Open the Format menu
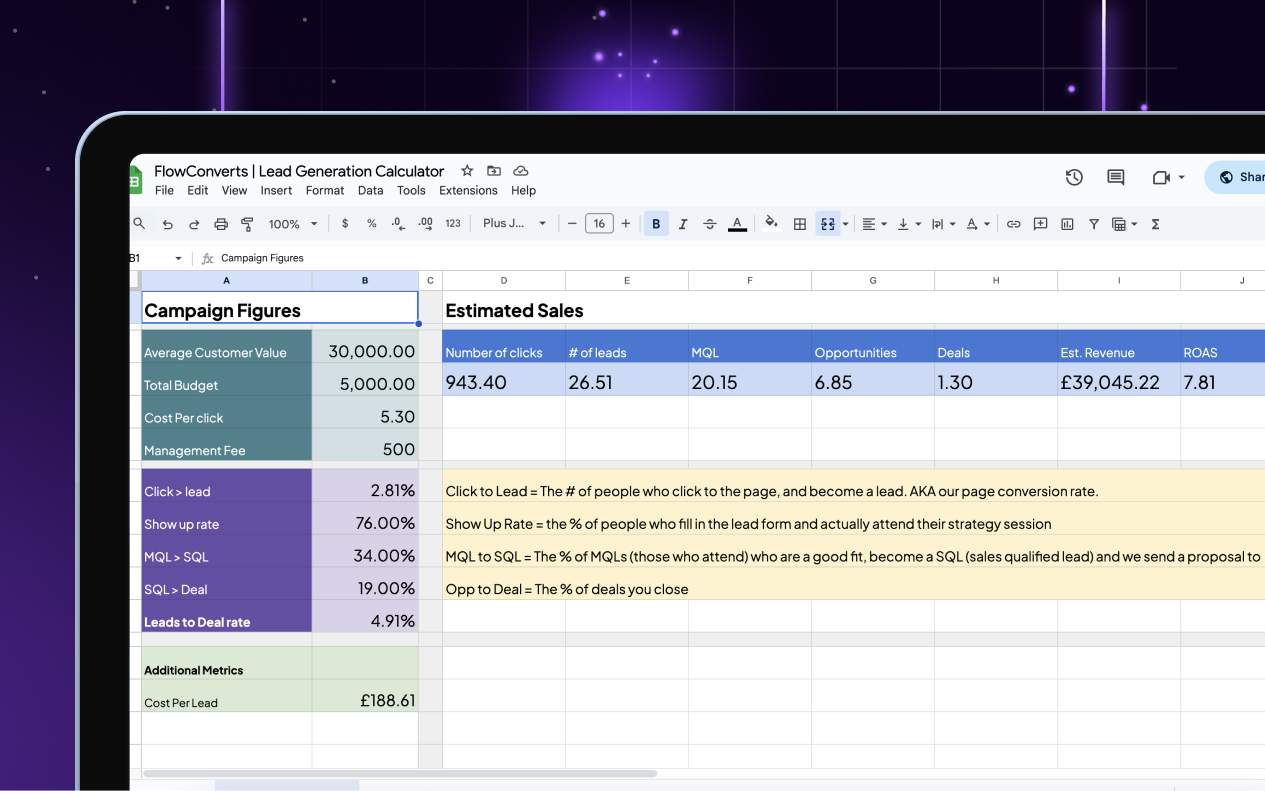1265x791 pixels. 324,190
